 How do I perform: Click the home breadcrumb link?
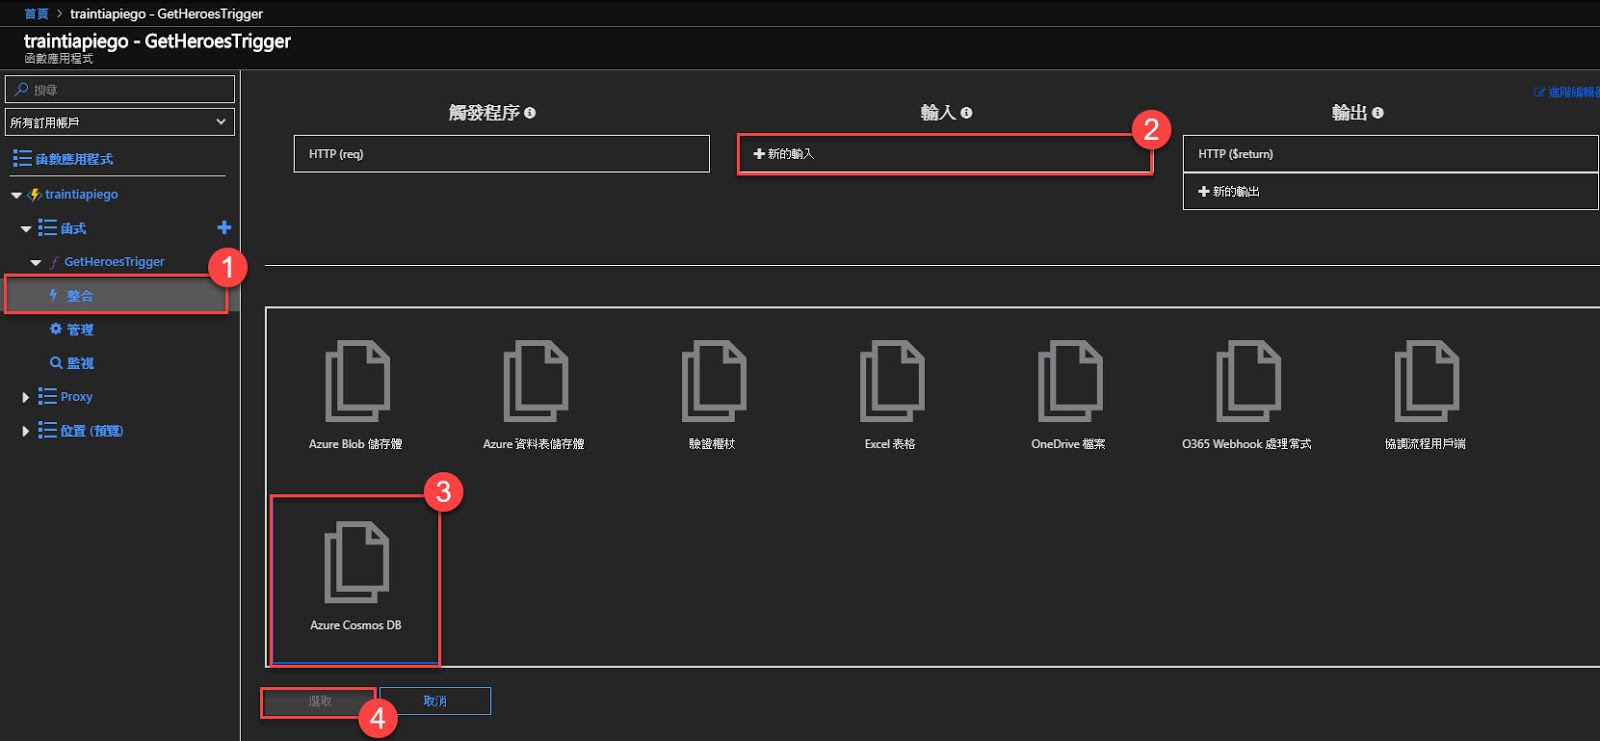(36, 14)
